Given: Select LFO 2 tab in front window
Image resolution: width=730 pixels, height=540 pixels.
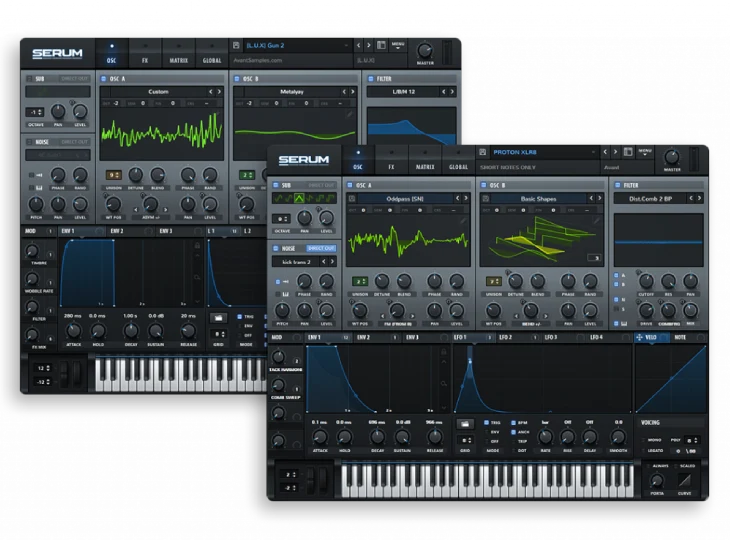Looking at the screenshot, I should (x=506, y=338).
